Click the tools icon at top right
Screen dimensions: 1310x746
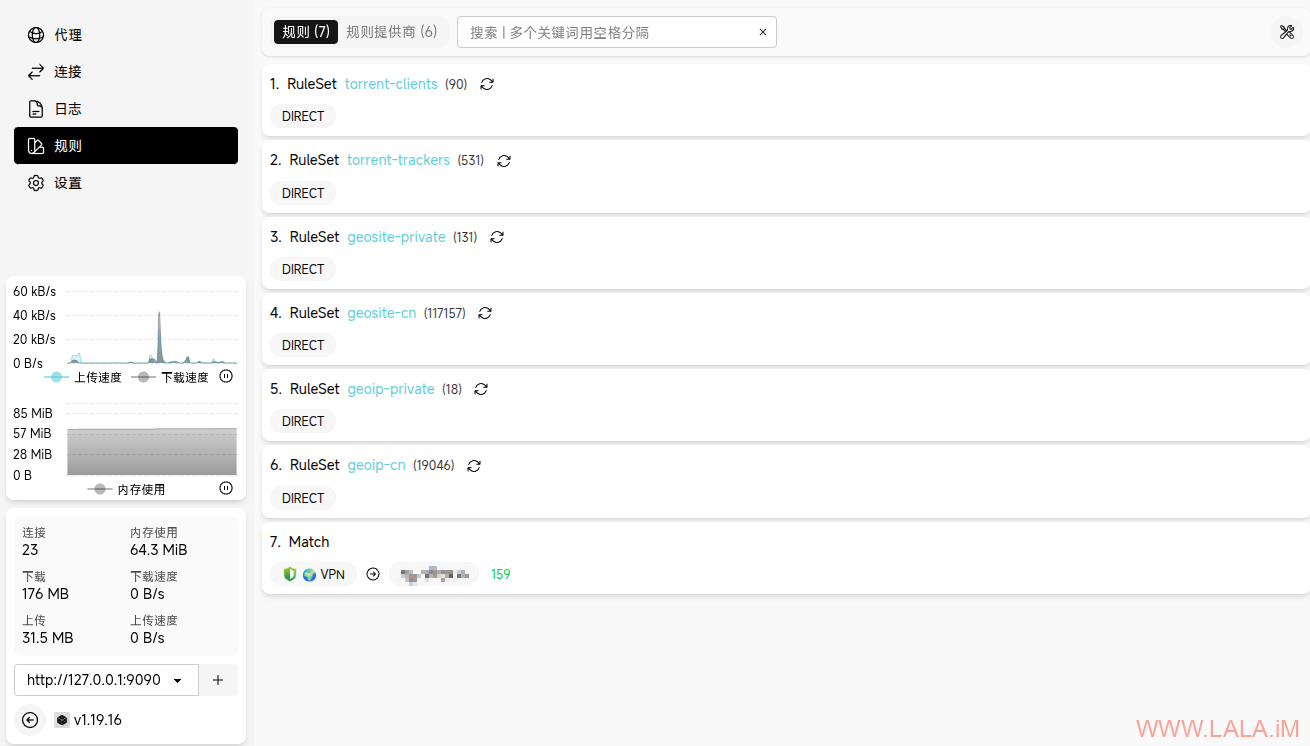(x=1286, y=32)
